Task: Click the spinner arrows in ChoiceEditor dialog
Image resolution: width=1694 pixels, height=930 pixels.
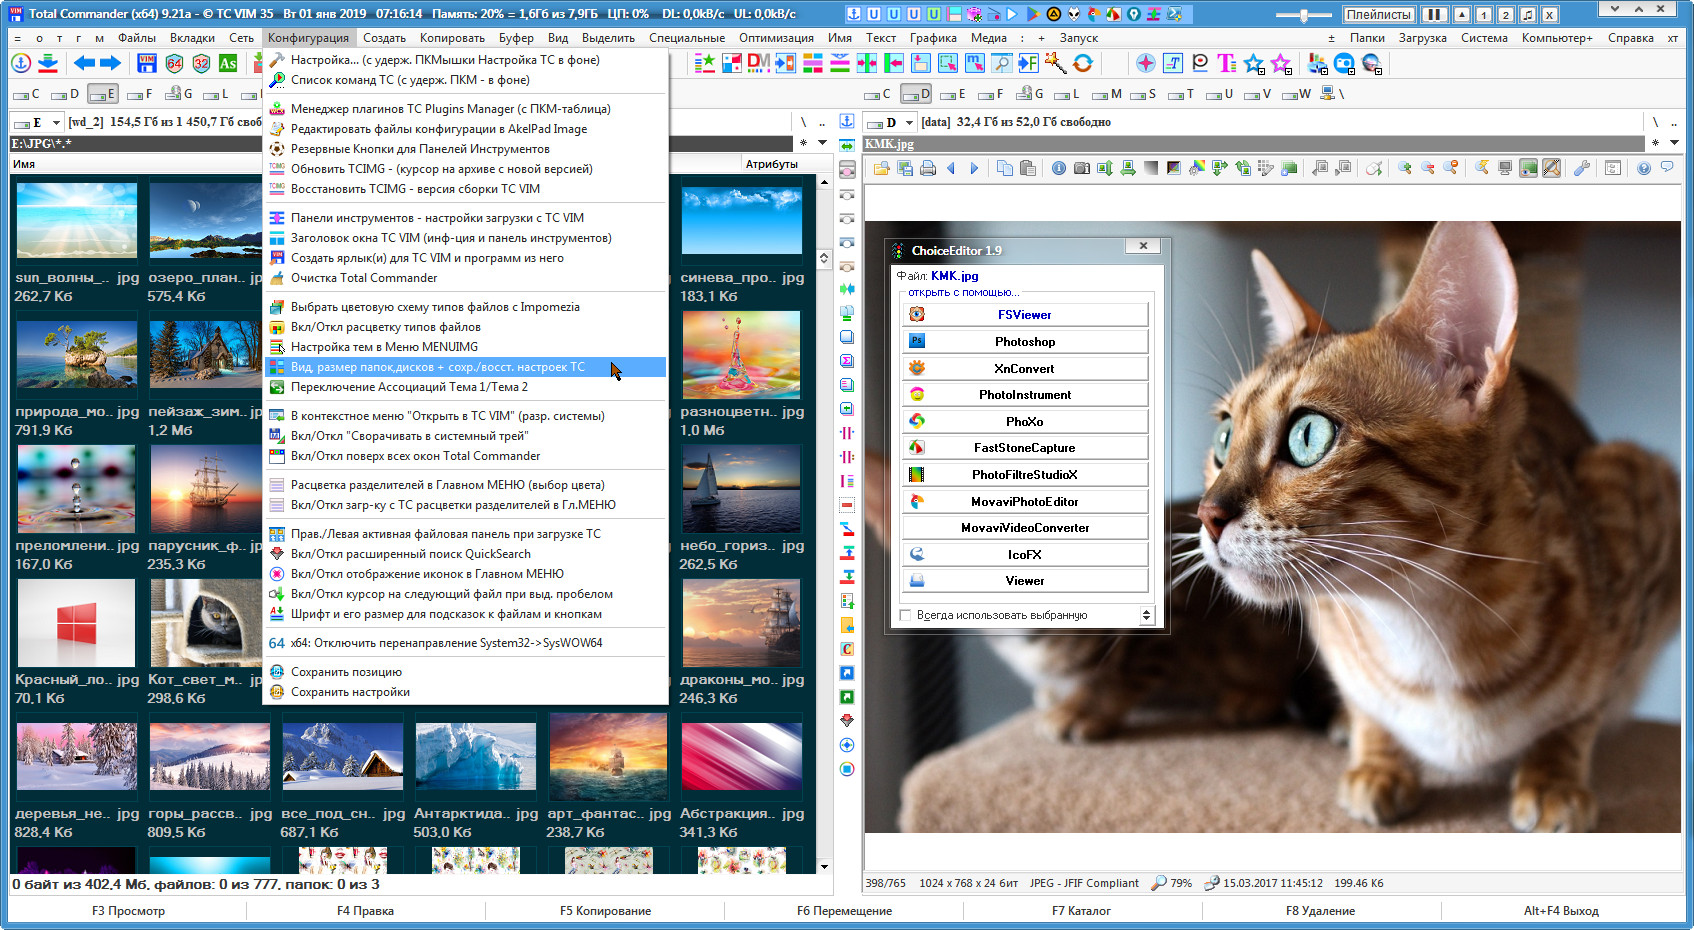Action: point(1146,615)
